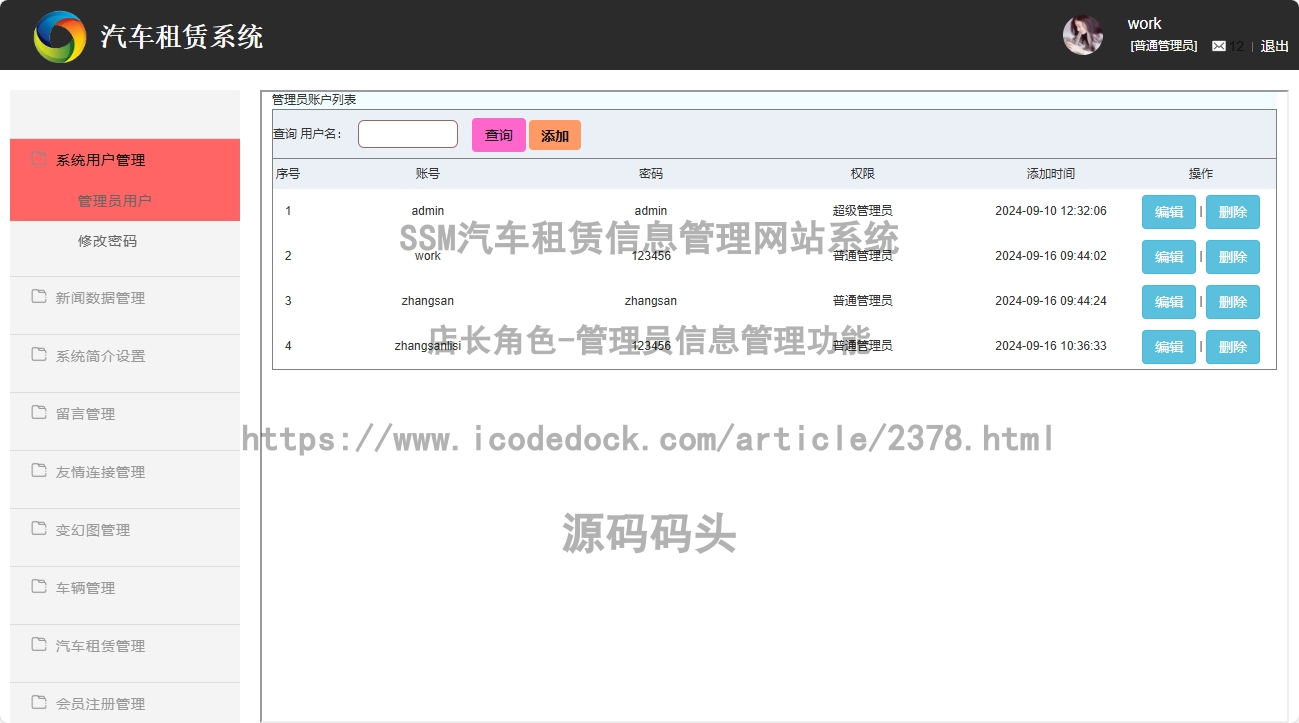Click the 添加时间 column header
1299x723 pixels.
coord(1051,174)
